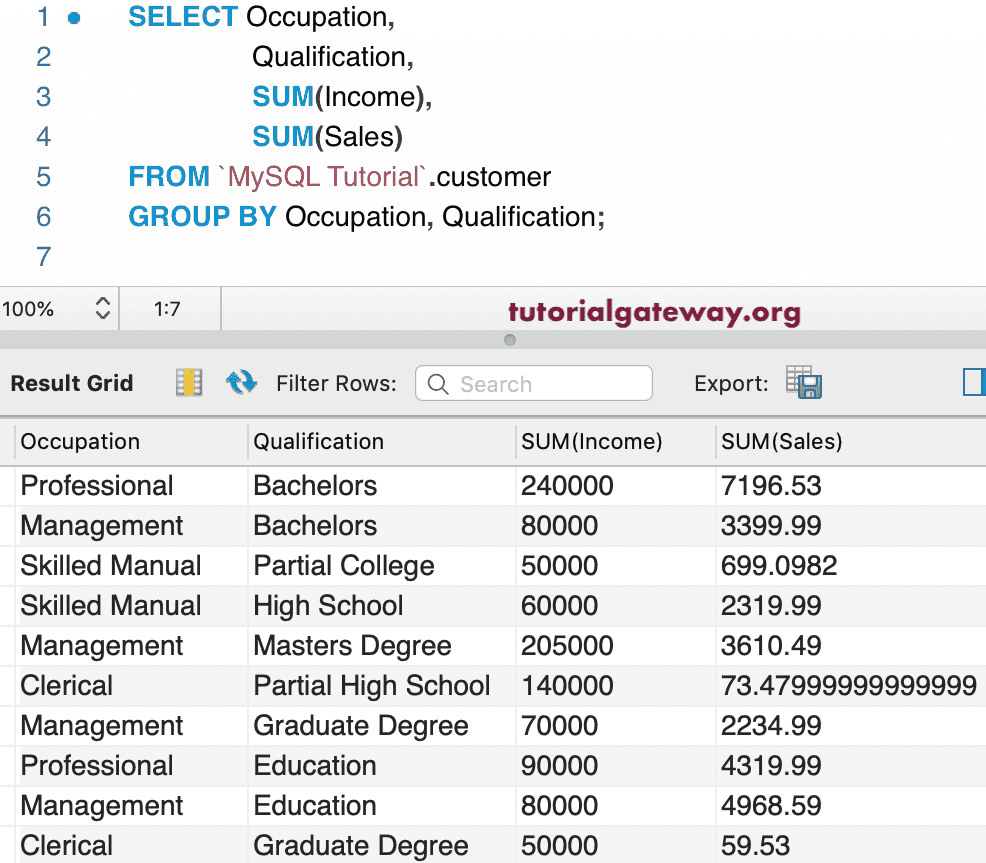Click line number 6 in the SQL editor
986x863 pixels.
point(43,216)
